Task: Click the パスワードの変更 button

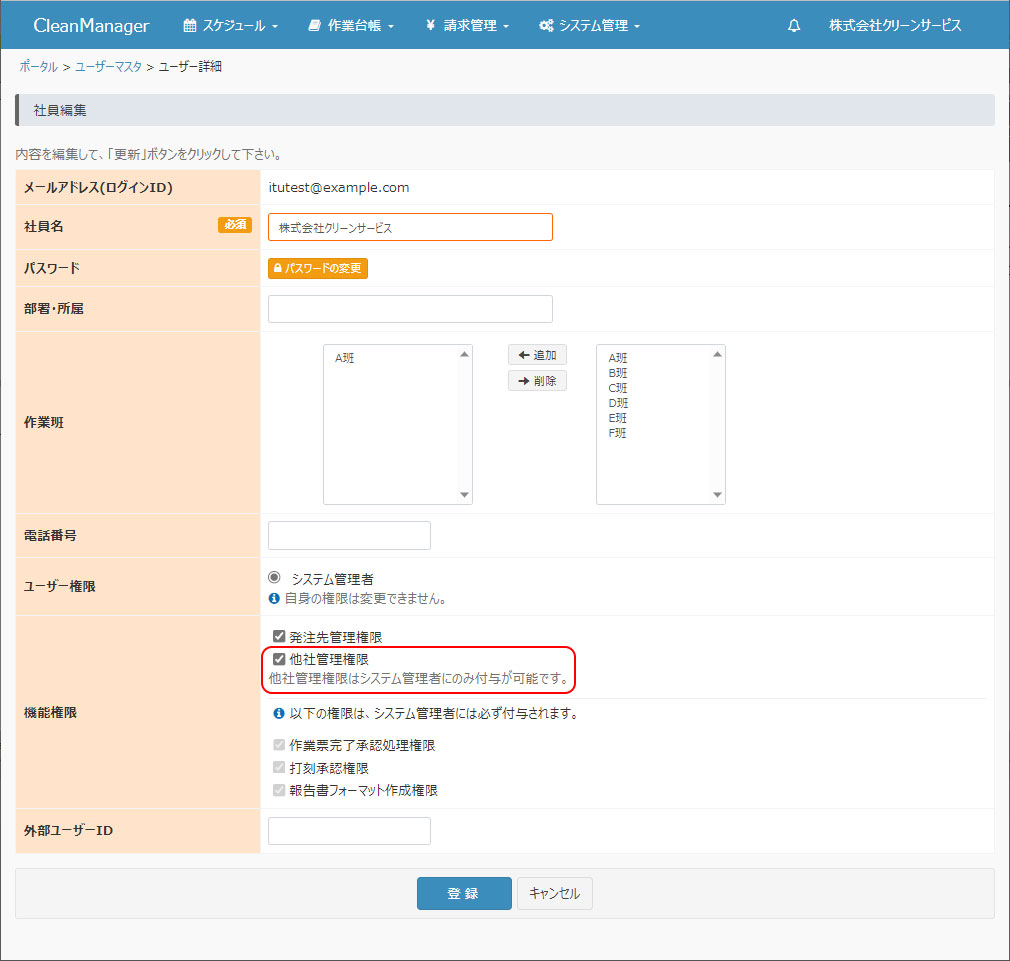Action: click(318, 269)
